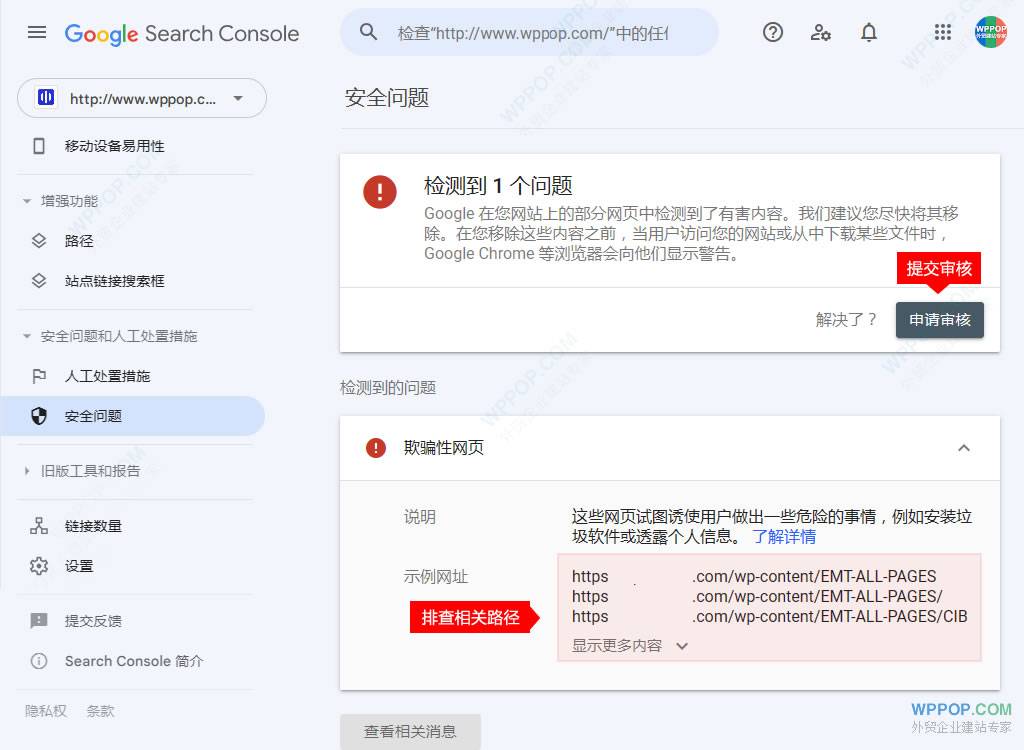The image size is (1024, 750).
Task: Click the 路径 layers icon
Action: coord(39,241)
